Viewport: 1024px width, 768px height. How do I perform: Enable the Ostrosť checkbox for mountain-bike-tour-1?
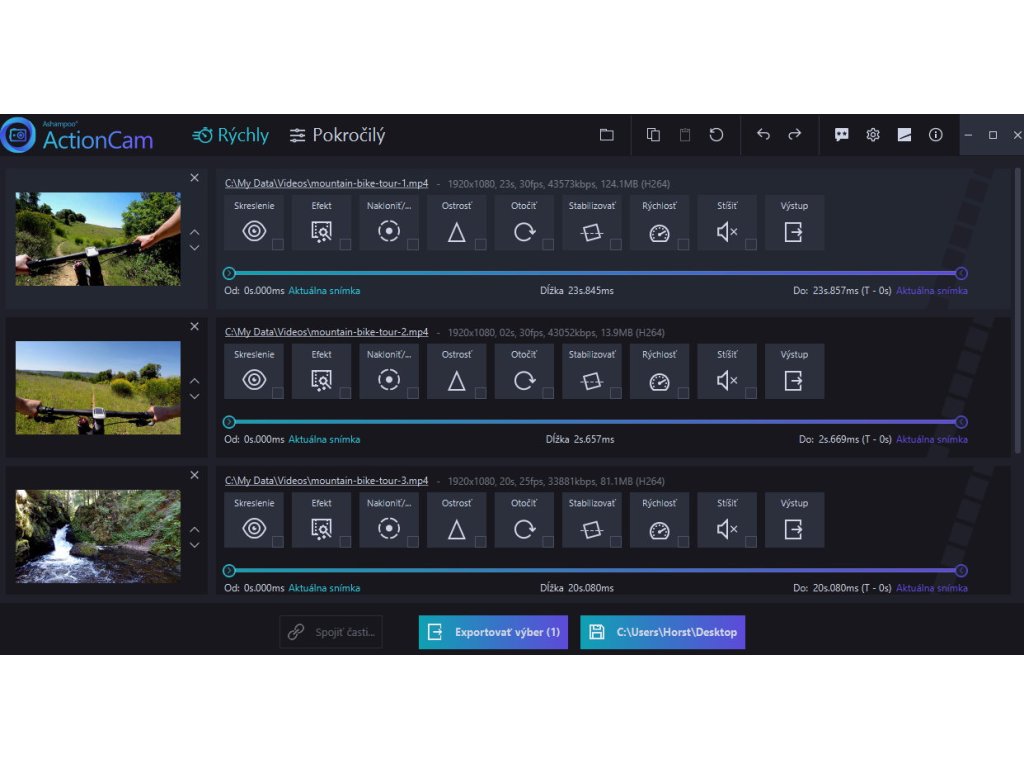(x=480, y=245)
